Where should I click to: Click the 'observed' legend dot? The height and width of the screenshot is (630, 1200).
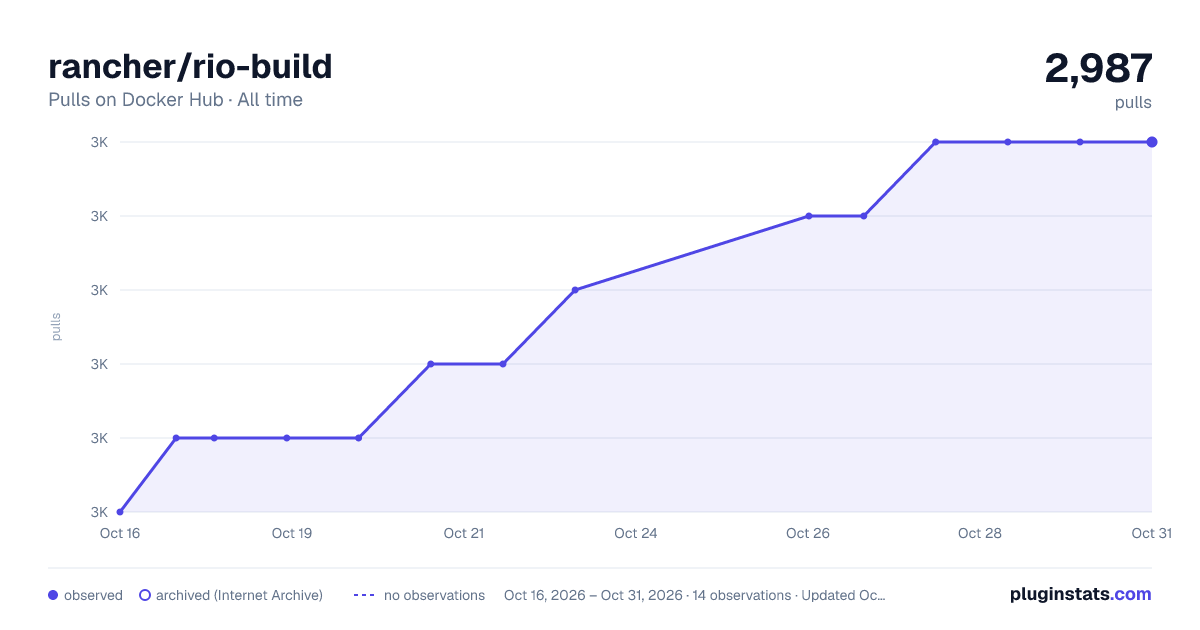[x=53, y=595]
